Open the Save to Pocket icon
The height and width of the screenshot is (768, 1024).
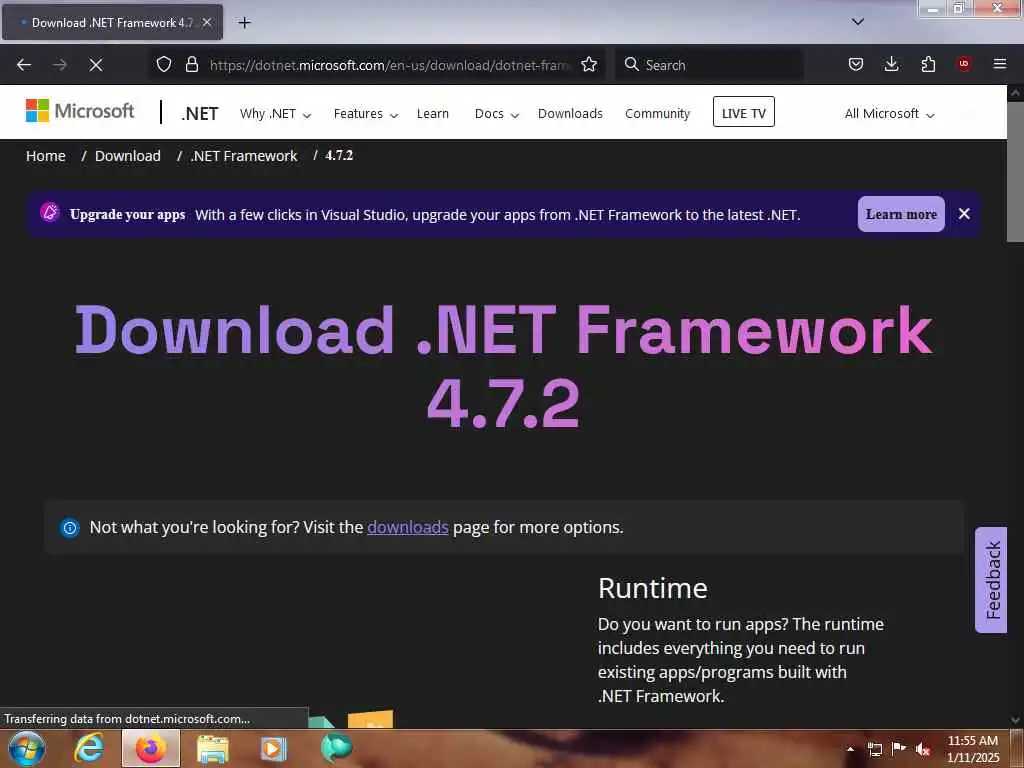856,64
